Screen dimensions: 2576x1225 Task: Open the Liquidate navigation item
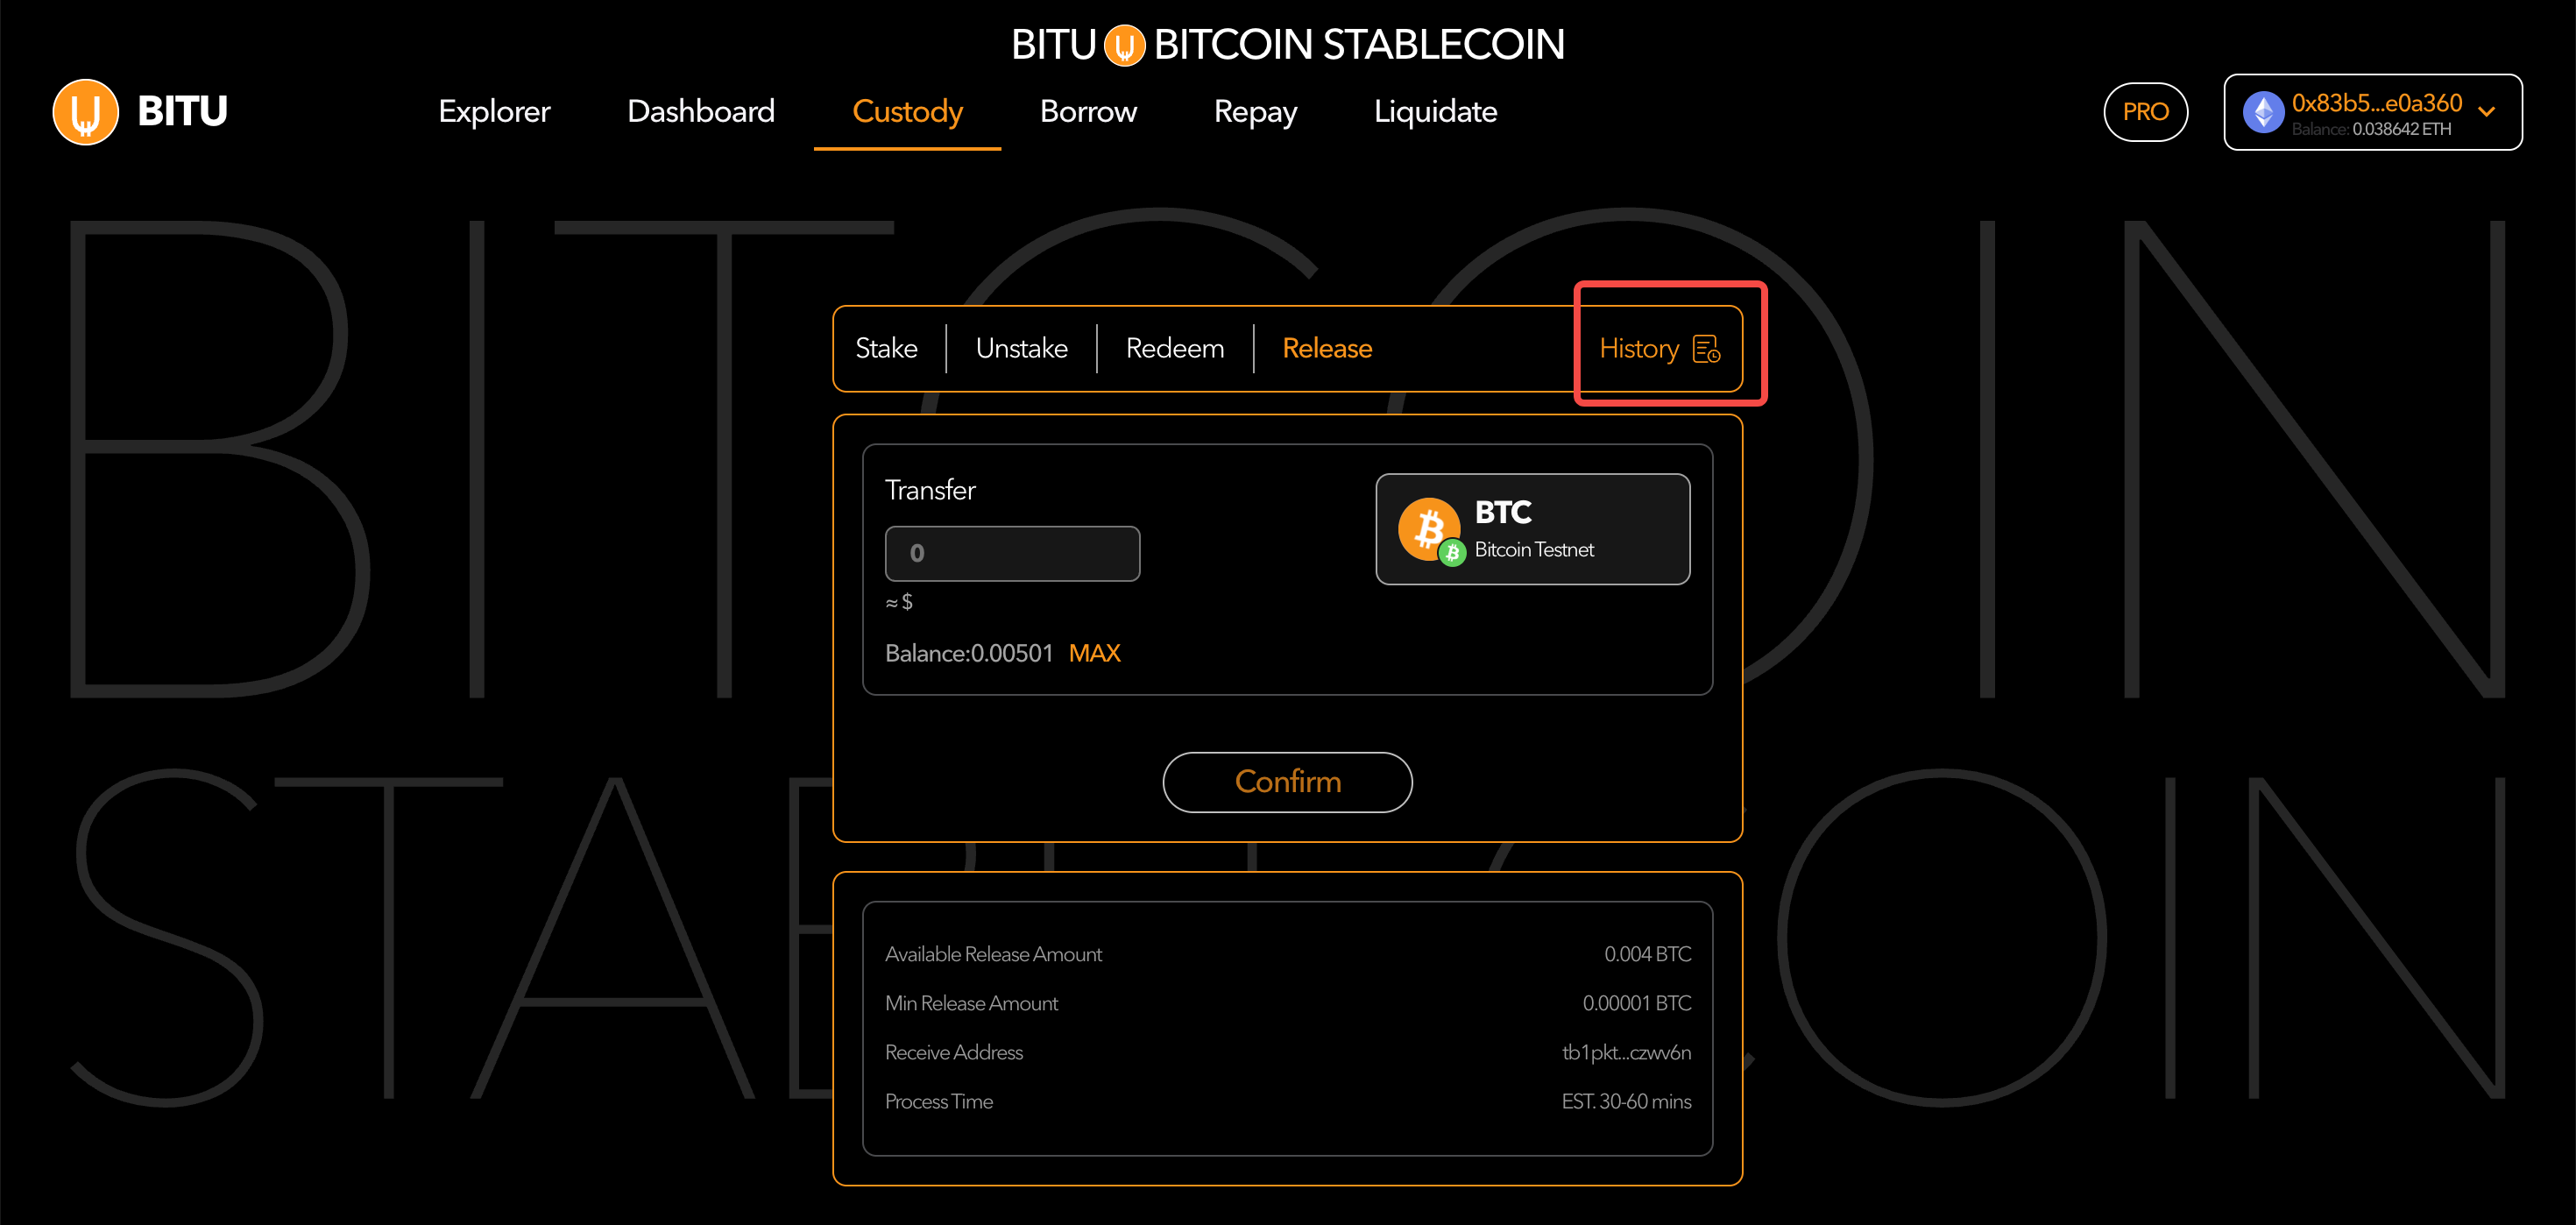tap(1435, 112)
